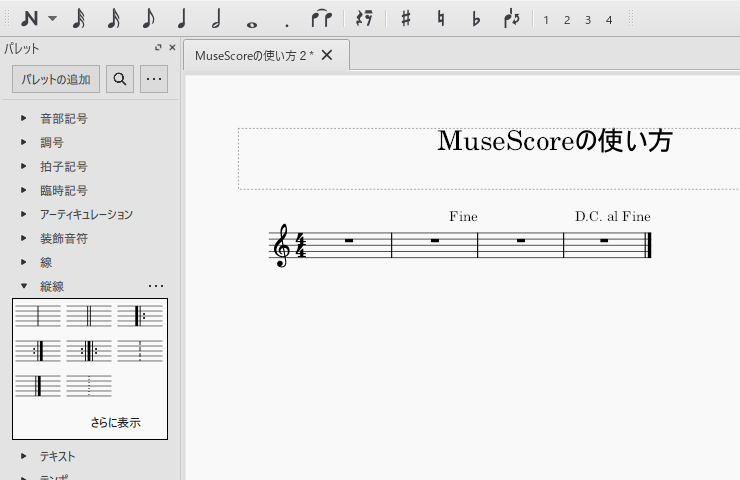Select end-start repeat barline in palette

89,351
